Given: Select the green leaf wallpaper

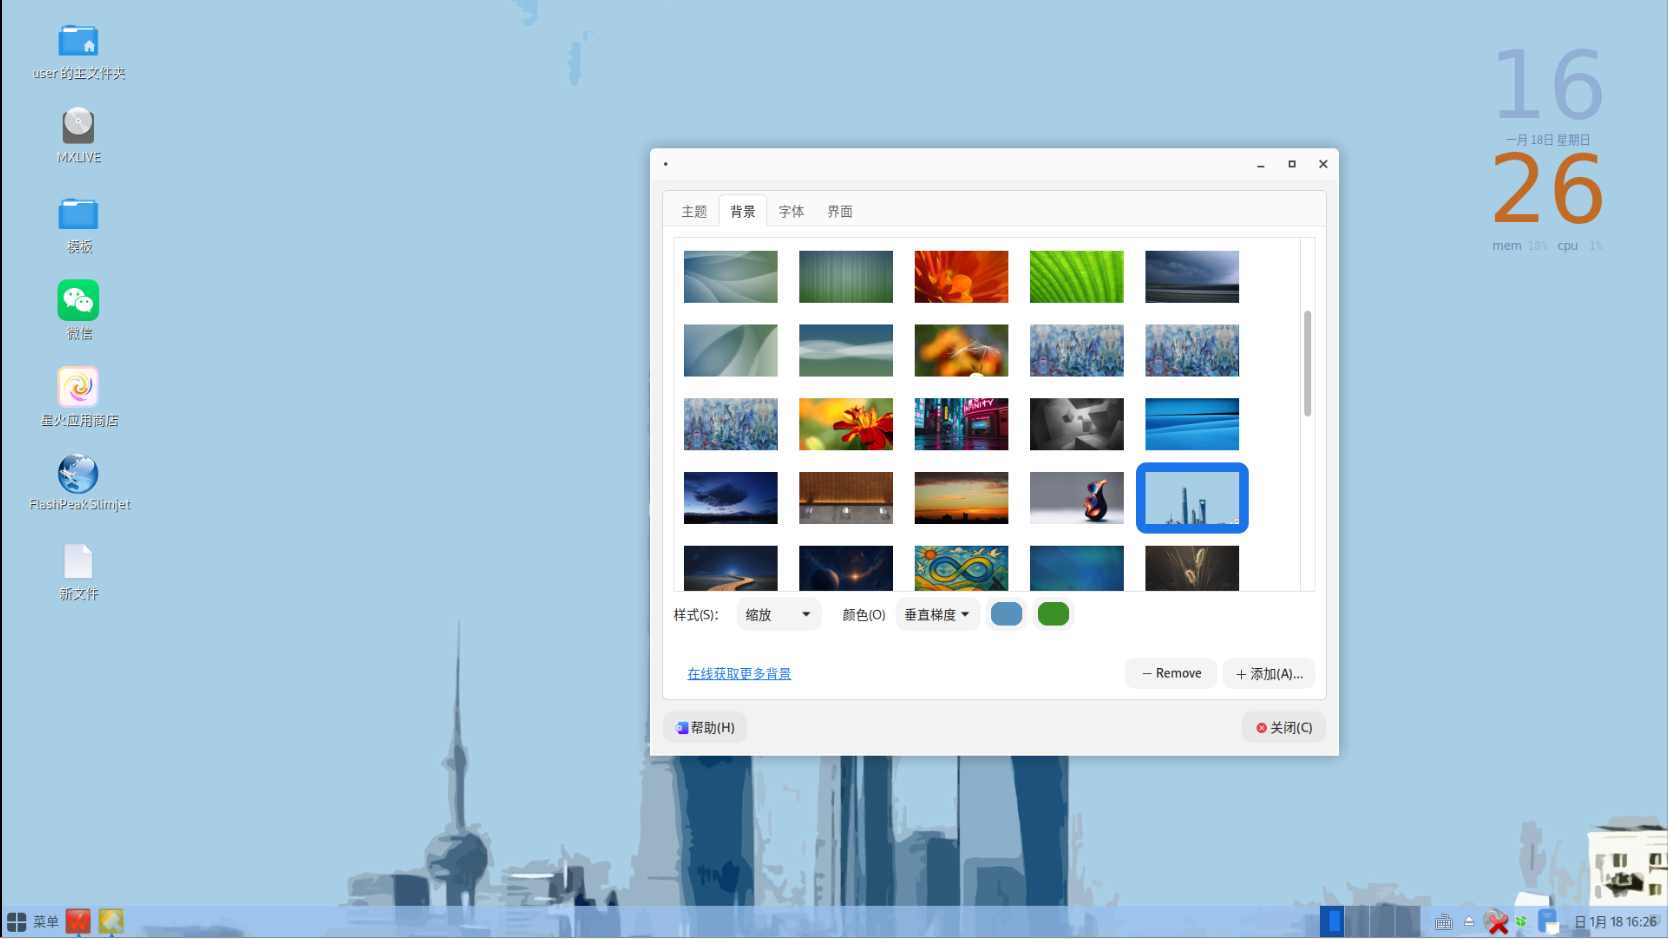Looking at the screenshot, I should click(x=1077, y=277).
